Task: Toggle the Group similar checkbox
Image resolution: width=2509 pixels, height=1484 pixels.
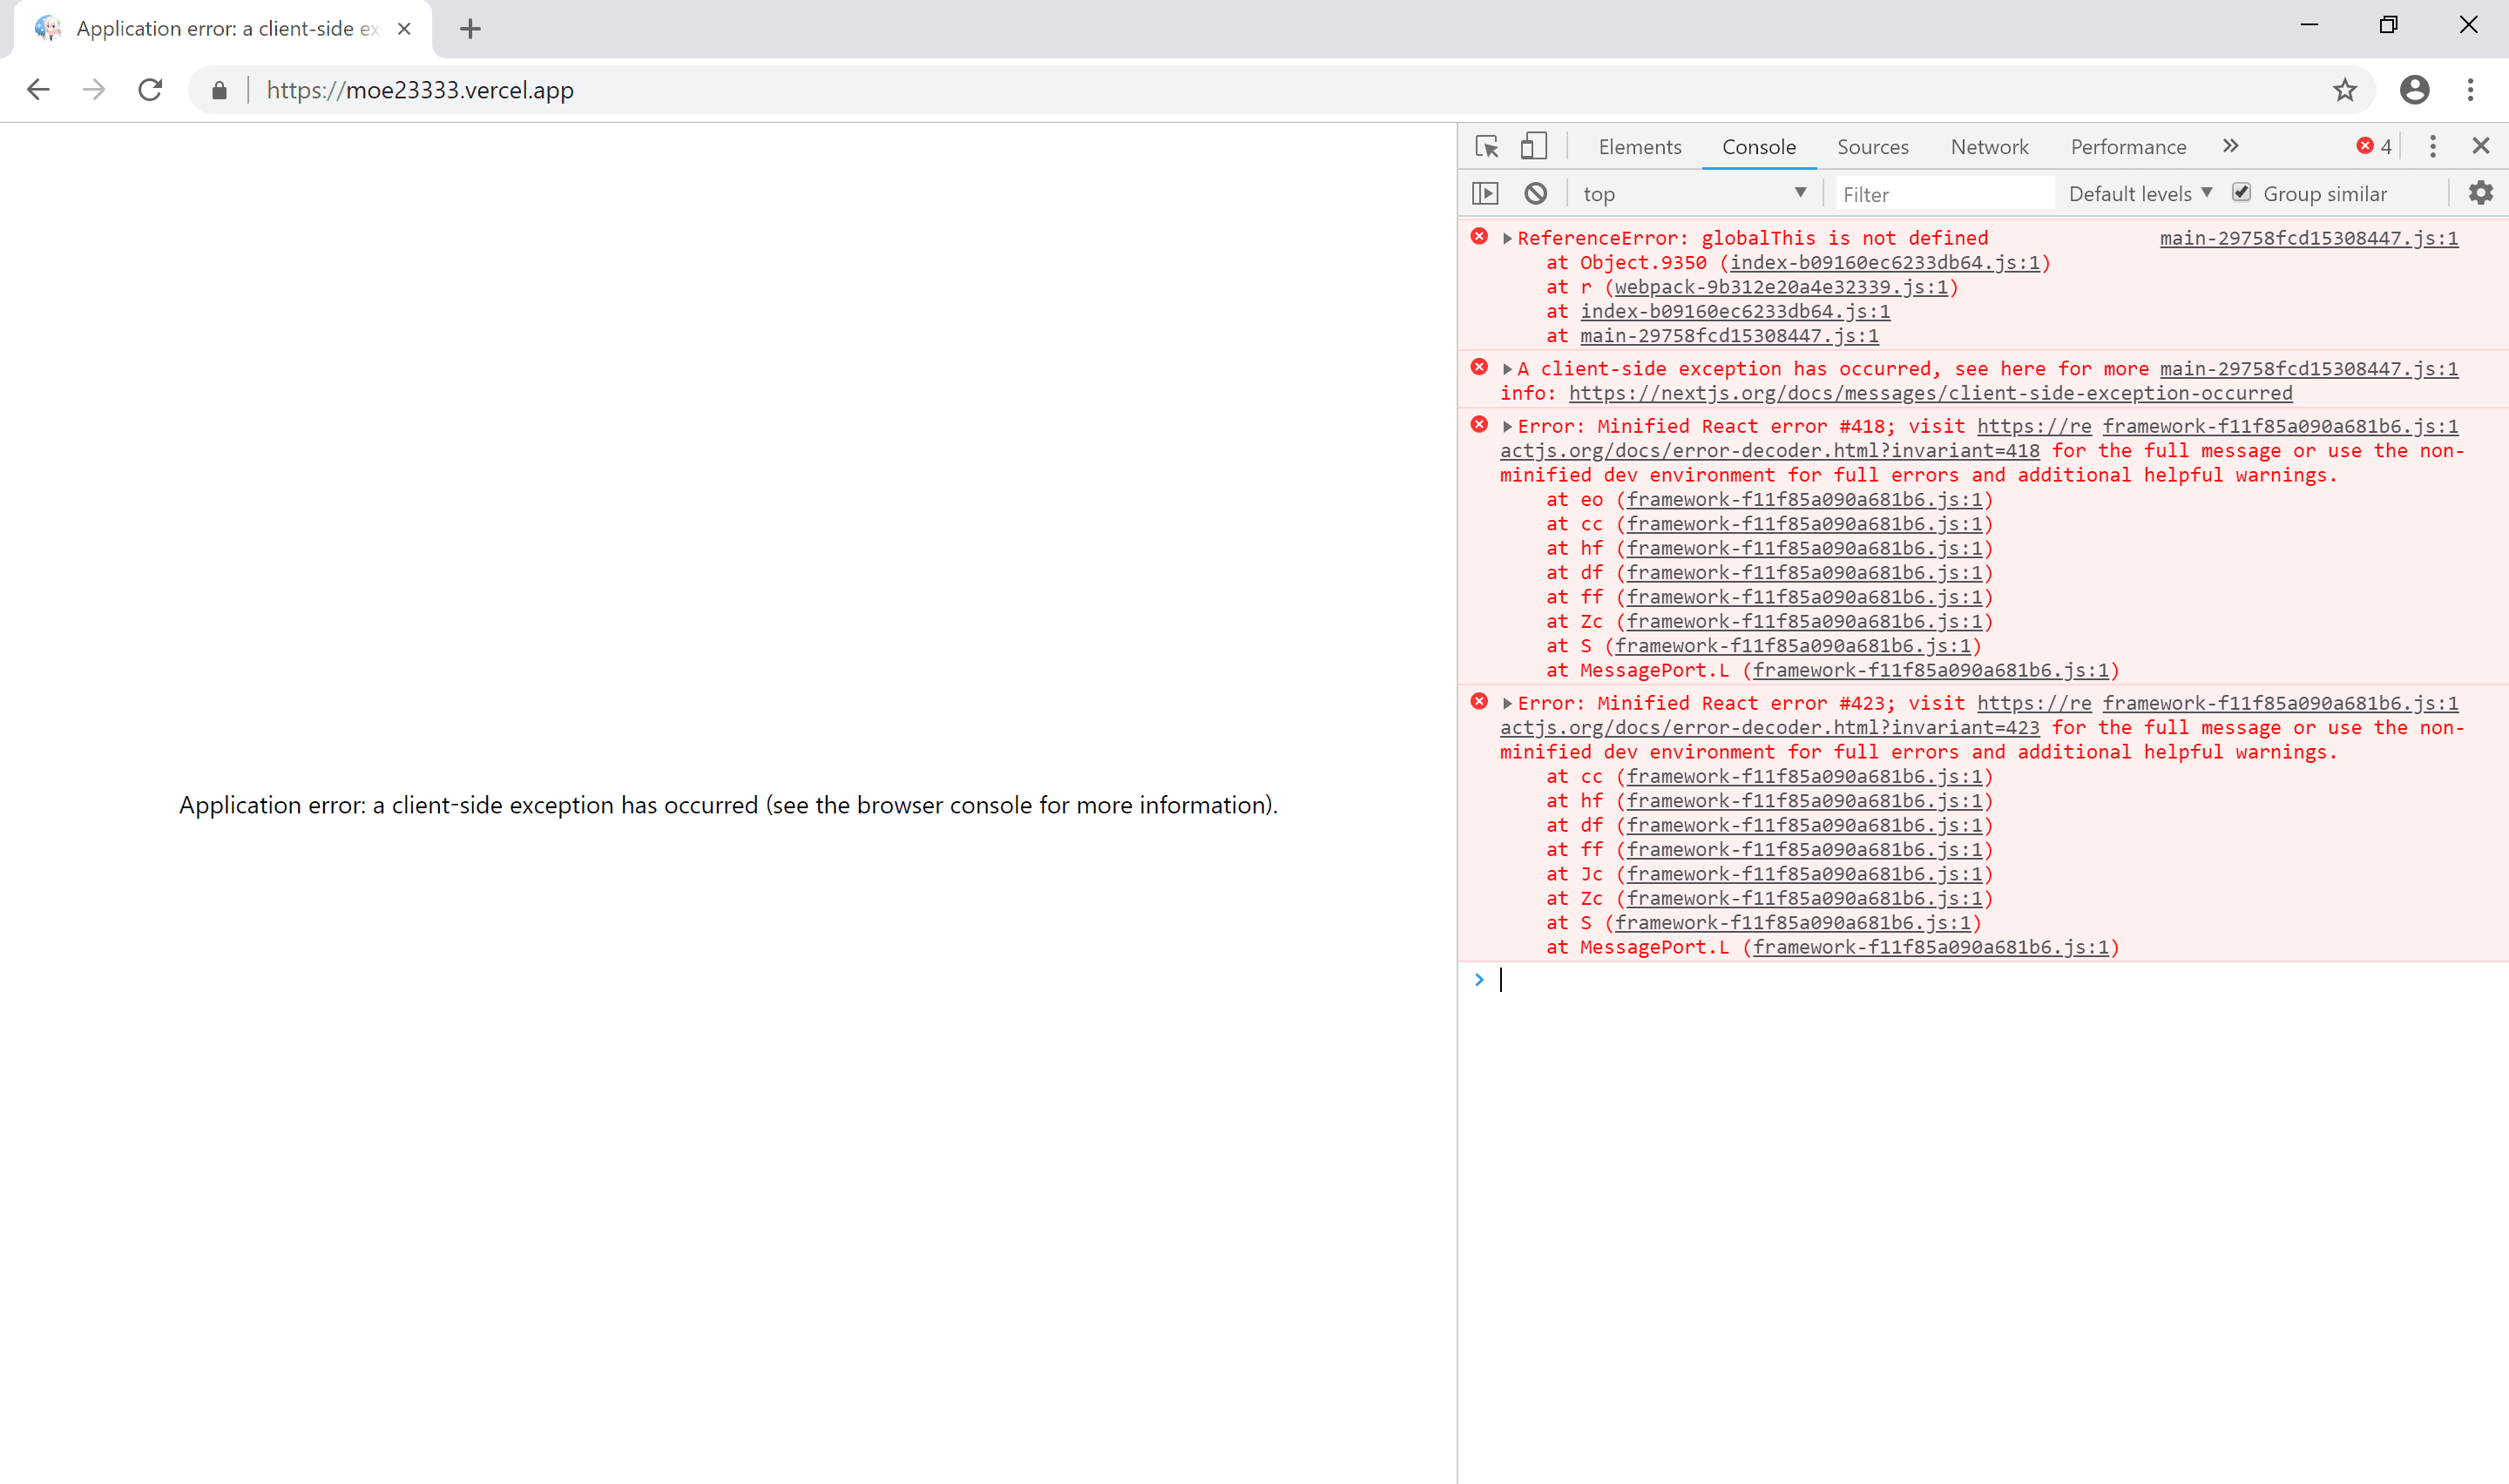Action: click(x=2241, y=193)
